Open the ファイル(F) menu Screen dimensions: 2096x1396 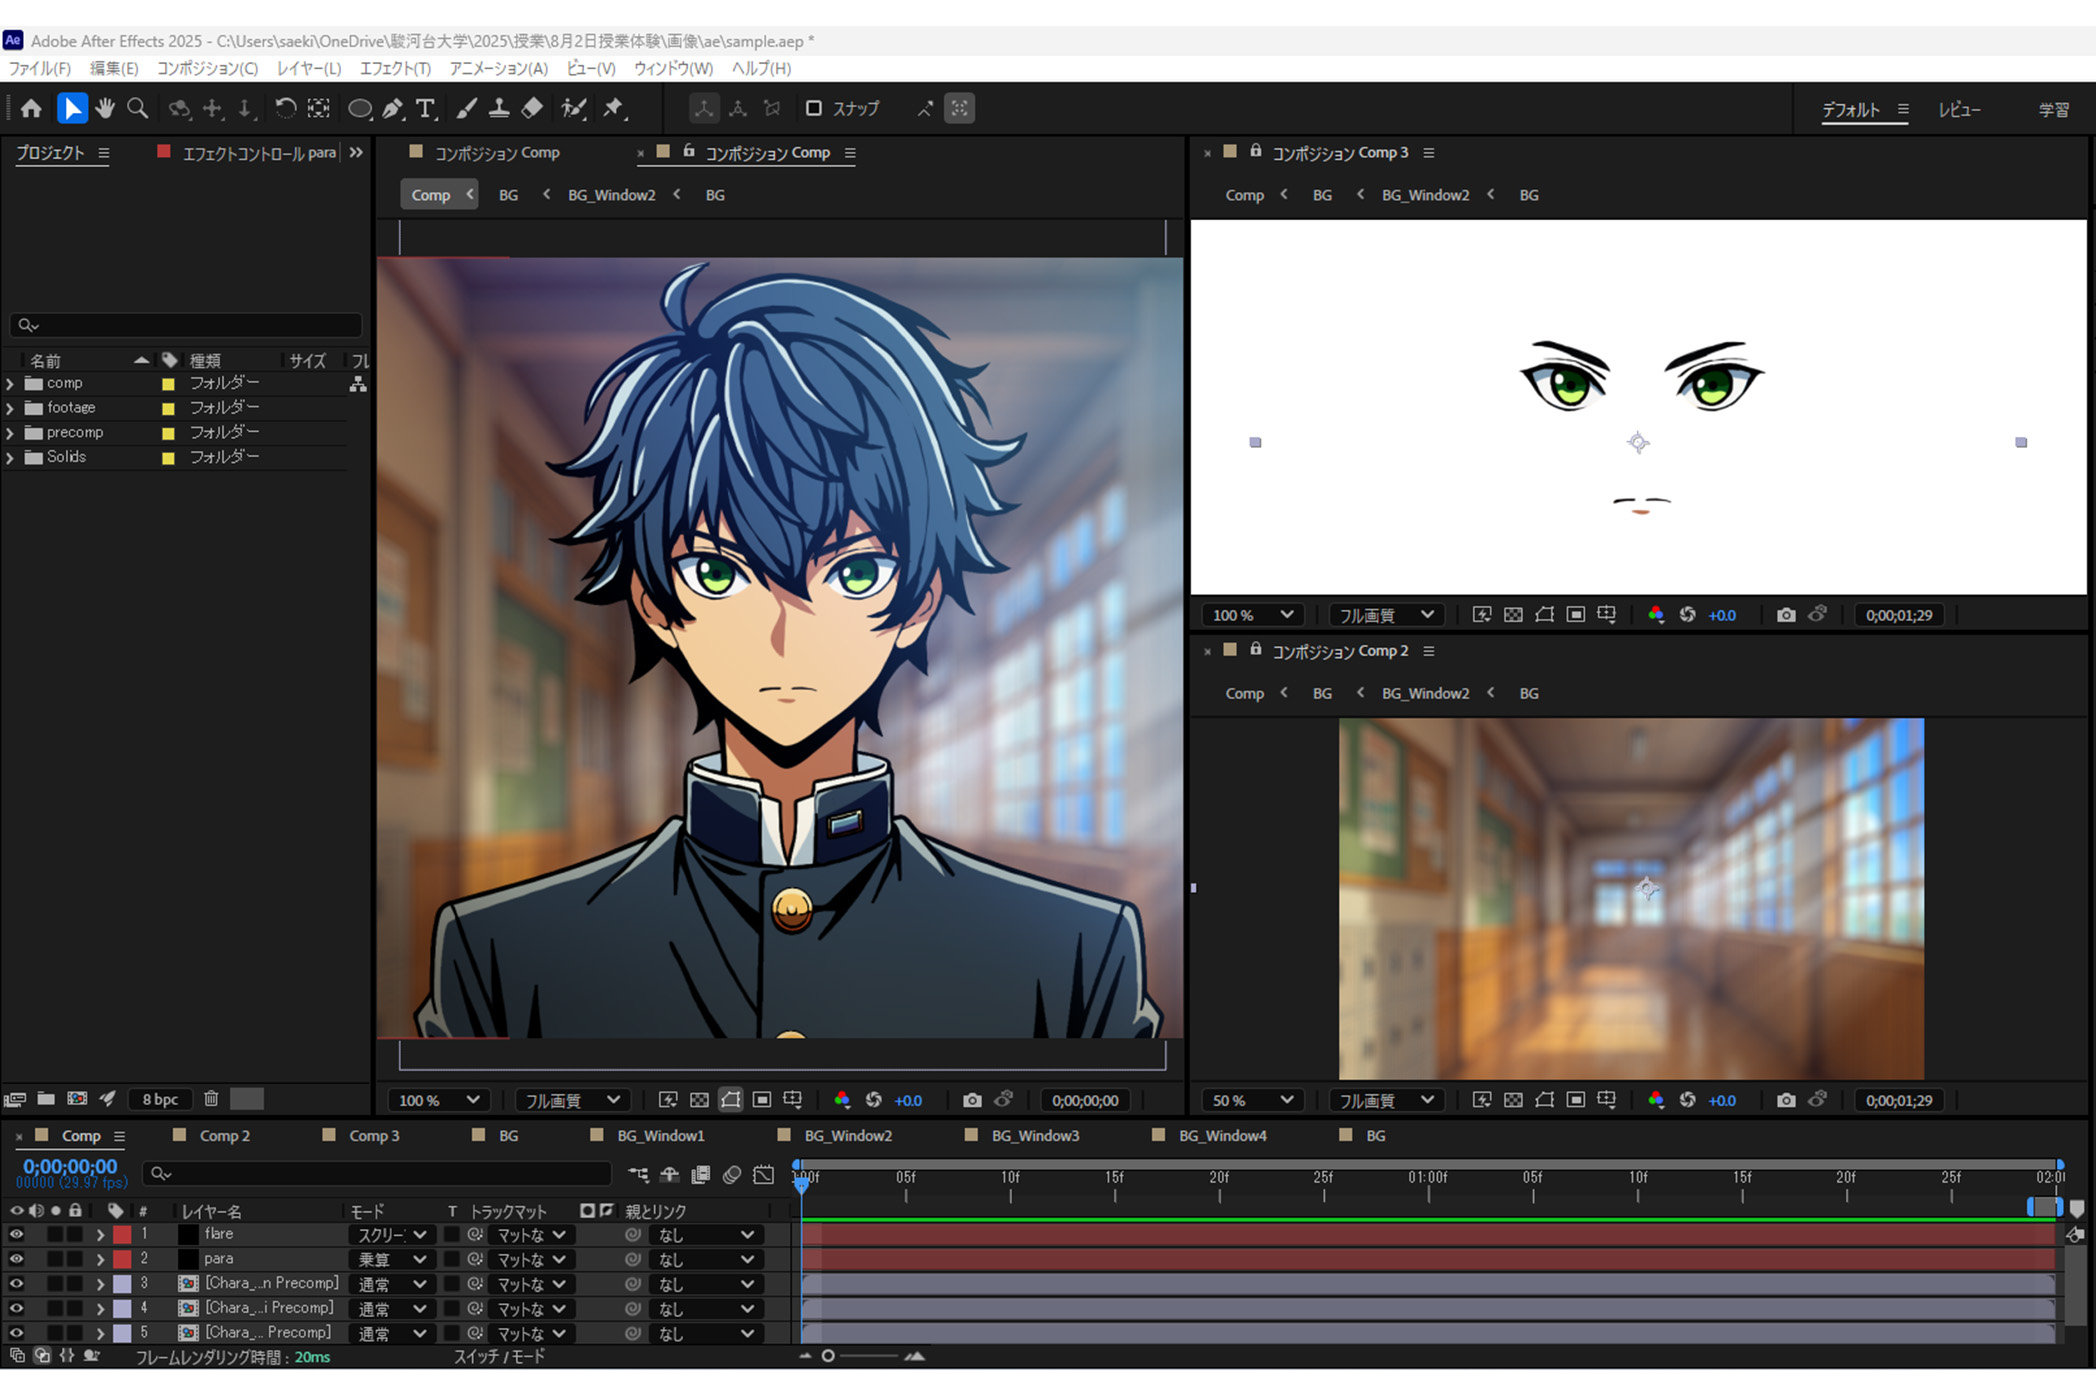click(40, 68)
